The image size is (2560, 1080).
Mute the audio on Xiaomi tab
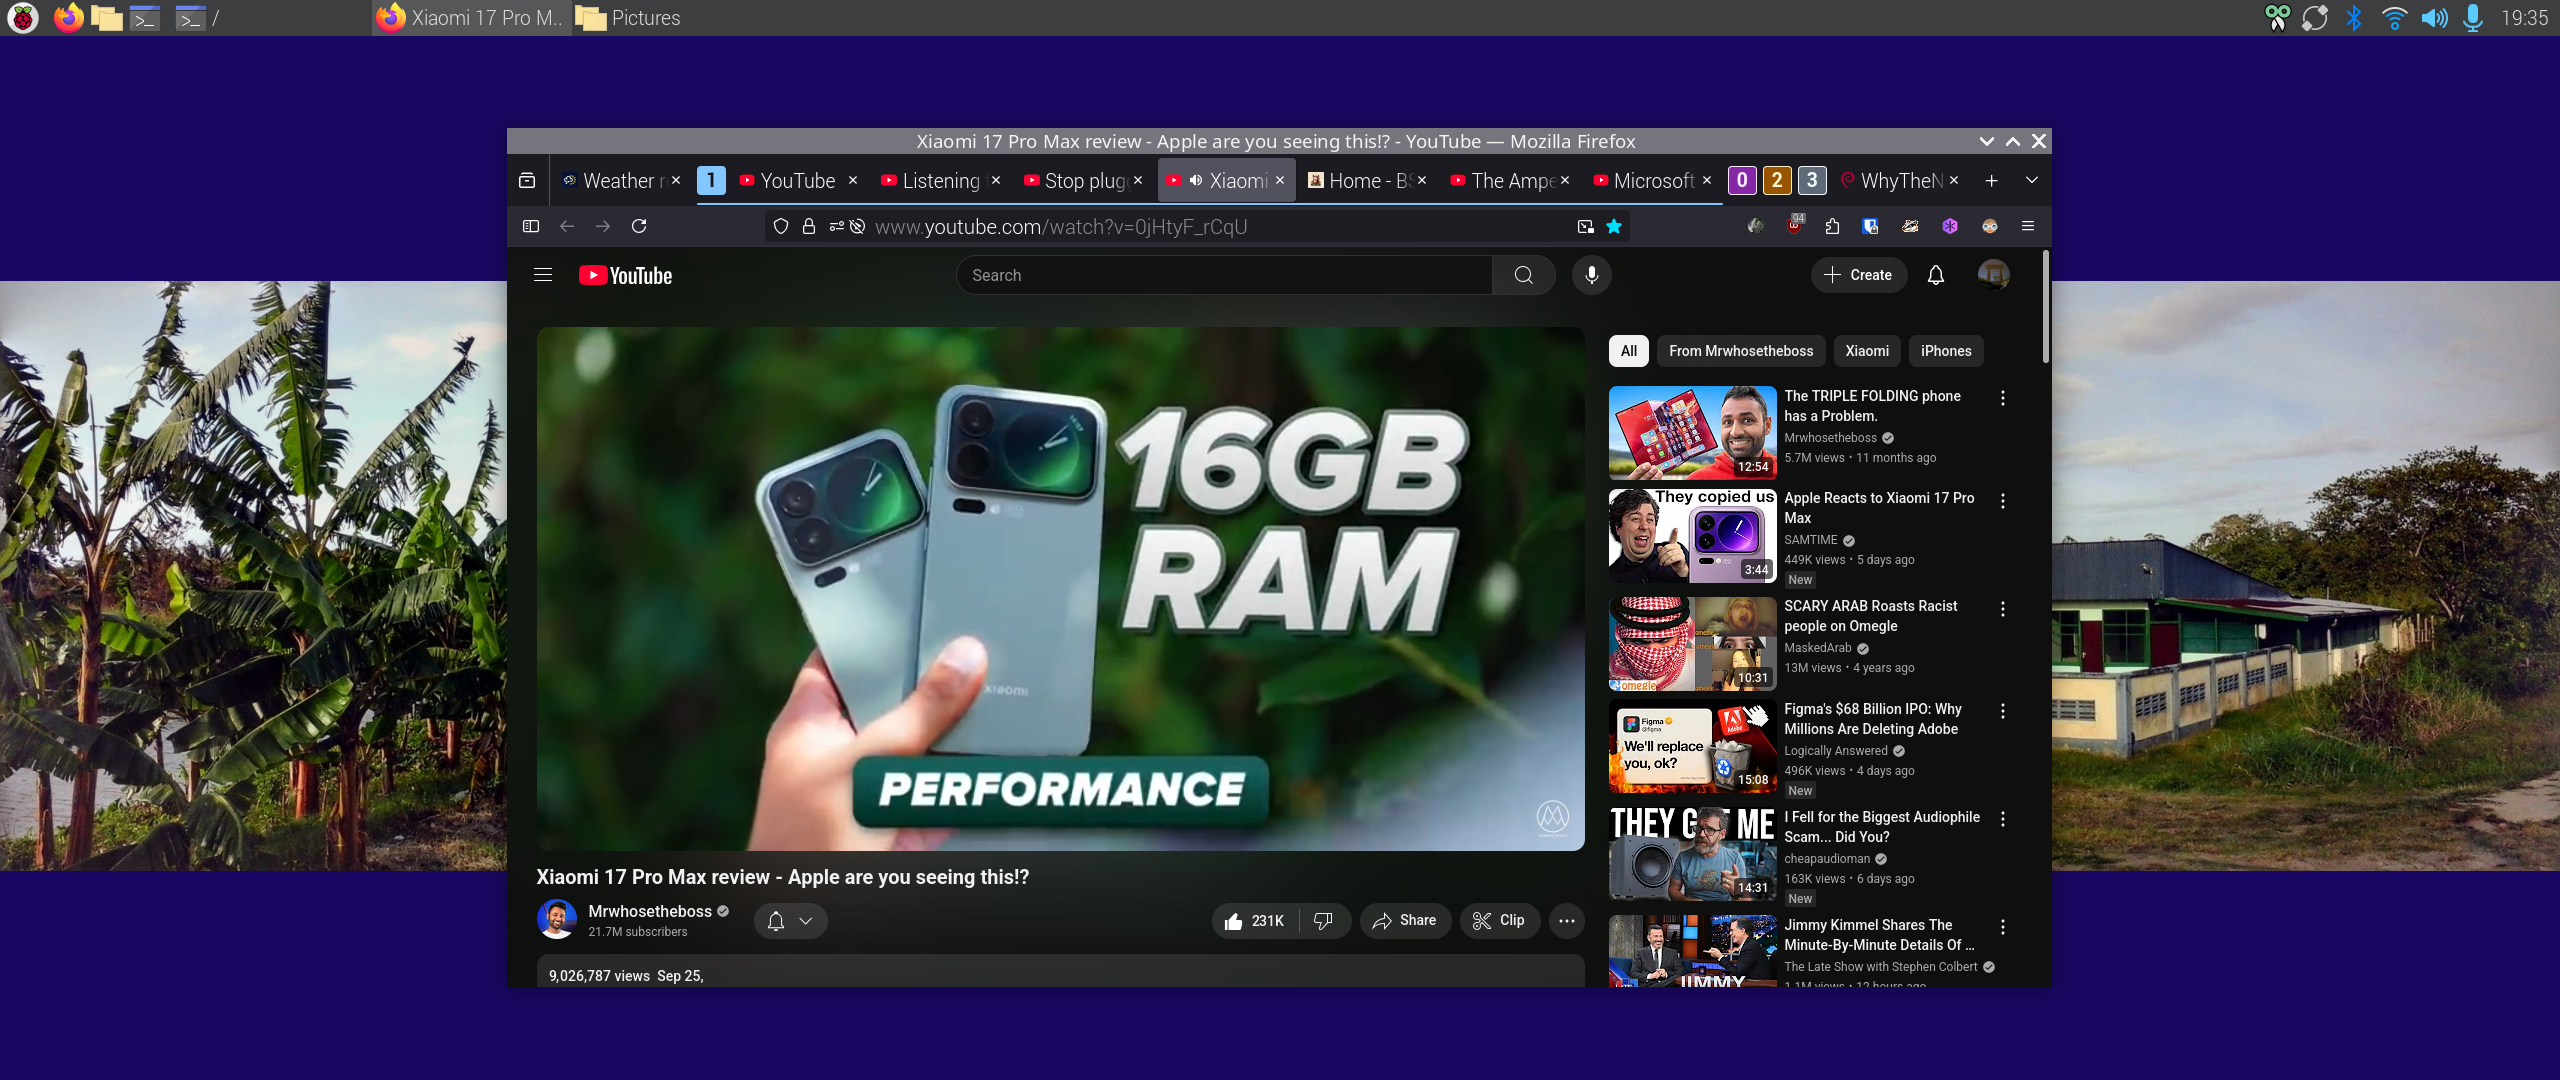click(1195, 180)
